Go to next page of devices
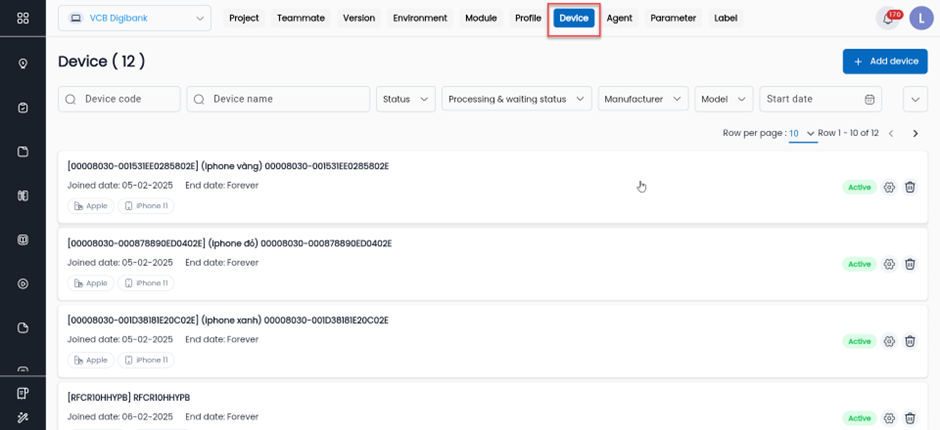The width and height of the screenshot is (940, 430). coord(915,133)
